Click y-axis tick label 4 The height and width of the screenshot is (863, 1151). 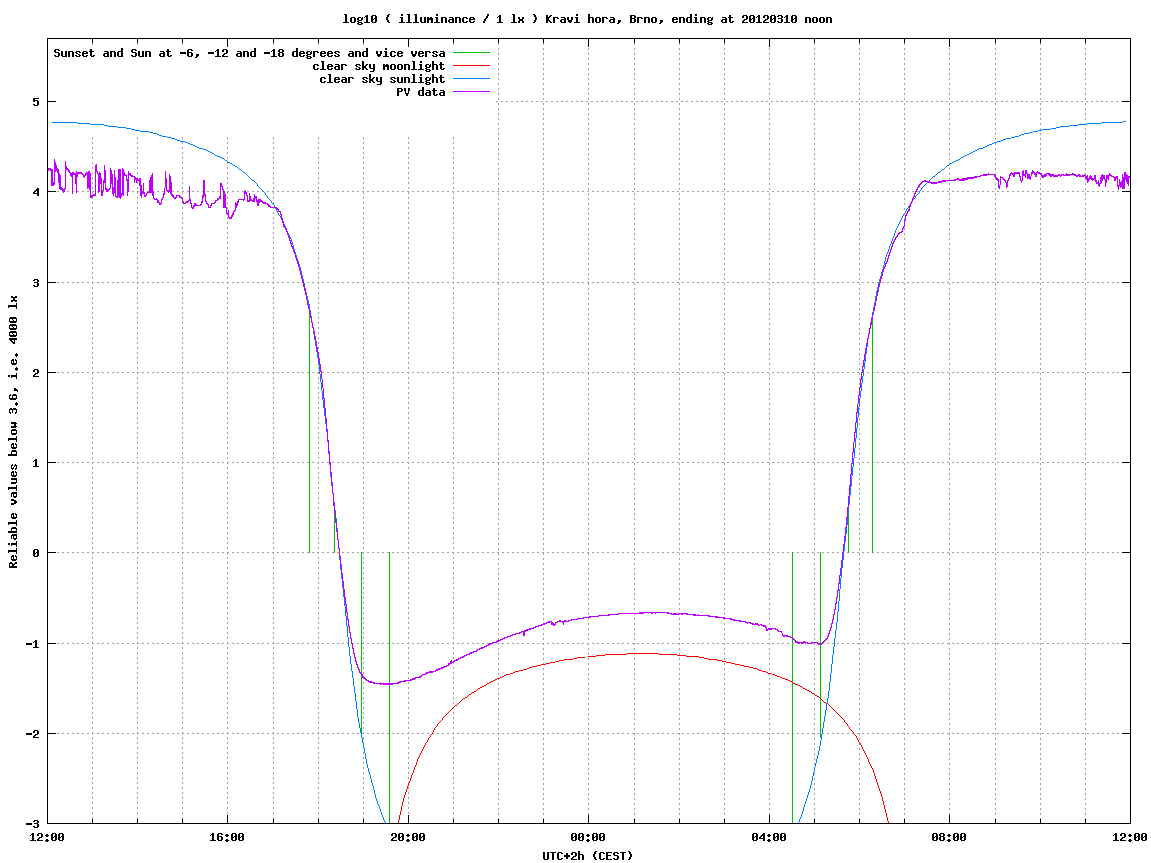click(x=35, y=192)
